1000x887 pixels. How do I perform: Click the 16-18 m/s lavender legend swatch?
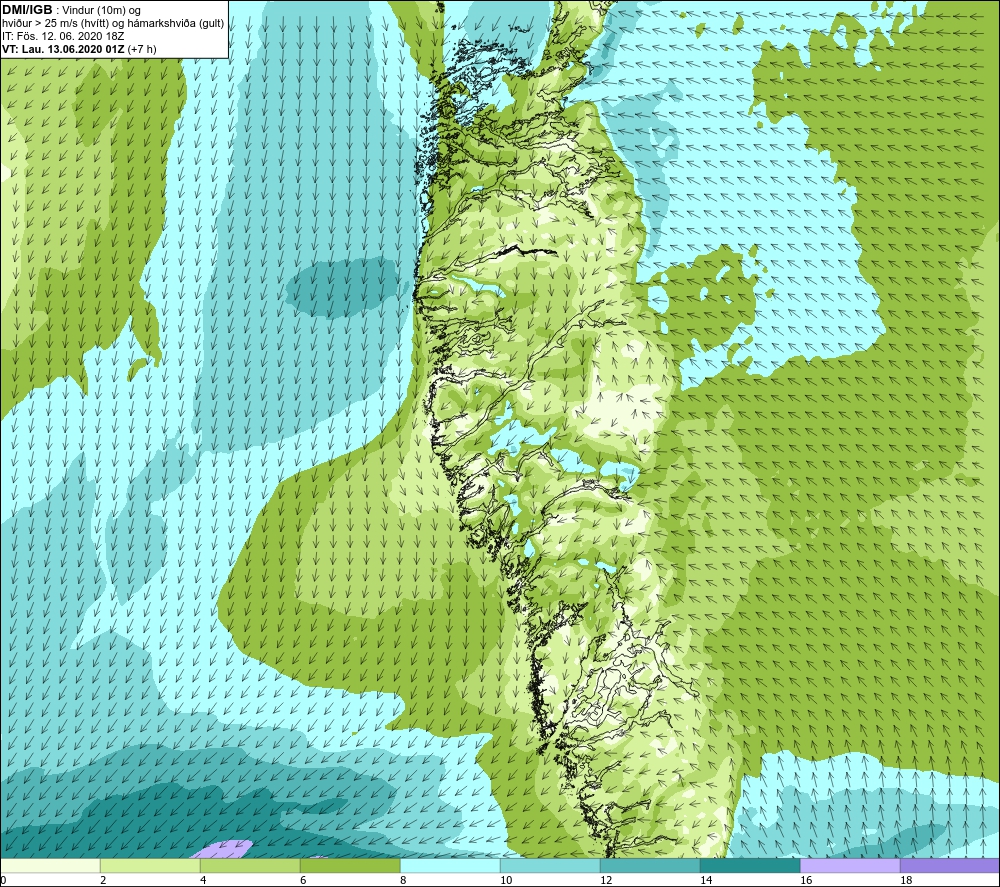tap(850, 866)
